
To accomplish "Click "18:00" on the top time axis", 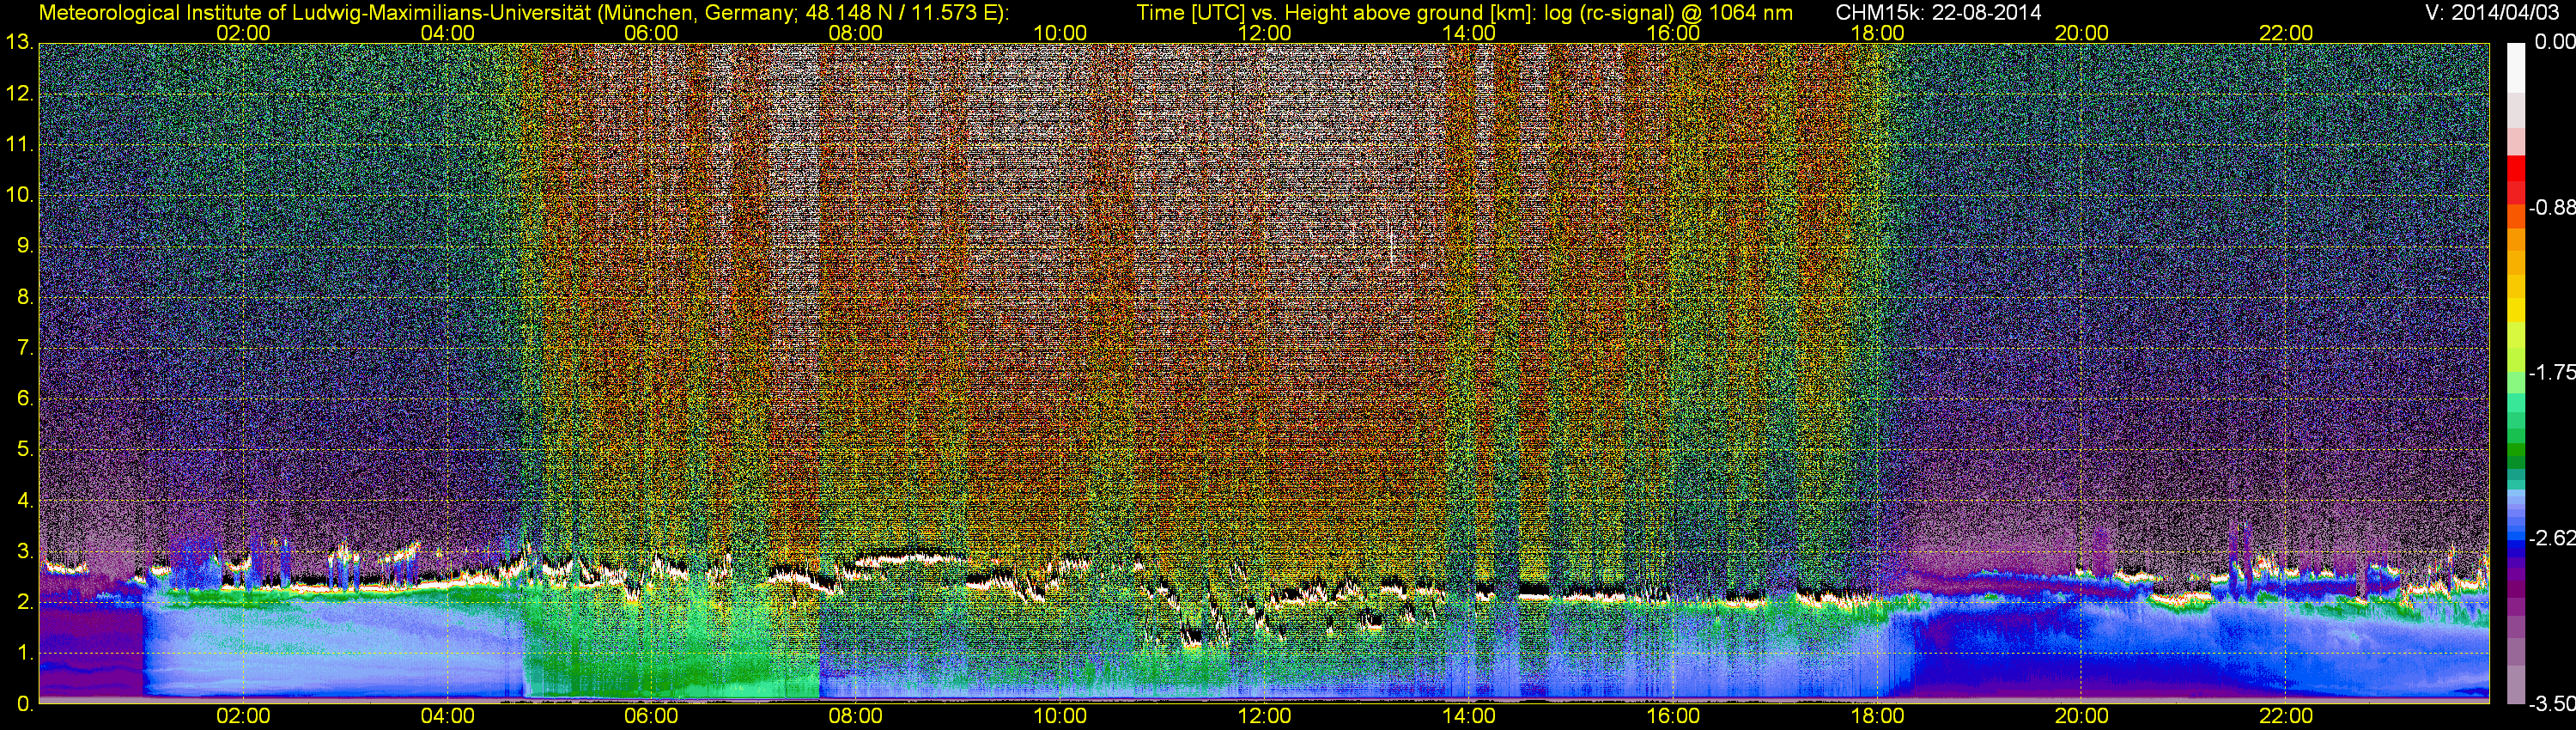I will 1877,33.
